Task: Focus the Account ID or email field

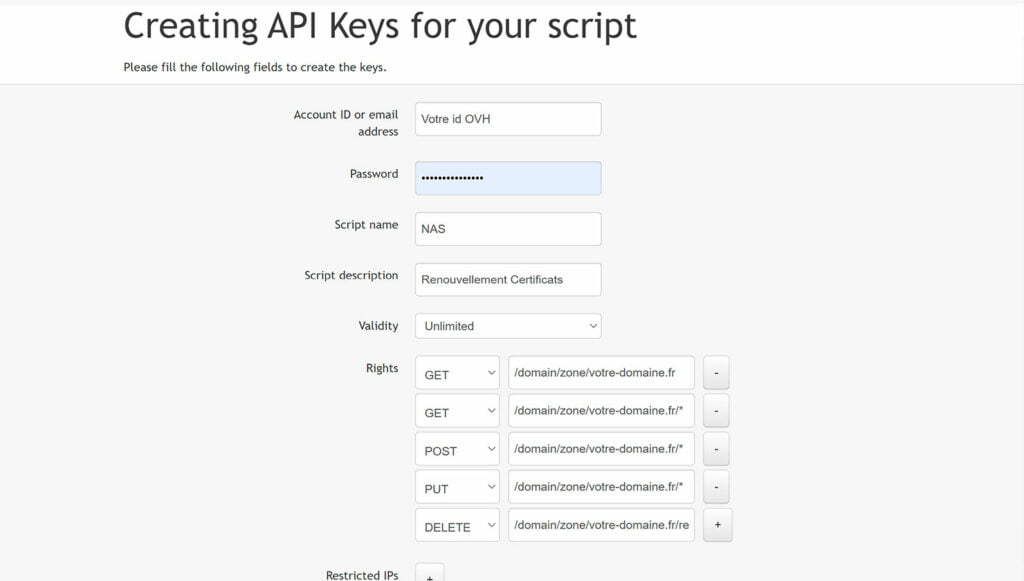Action: (x=508, y=119)
